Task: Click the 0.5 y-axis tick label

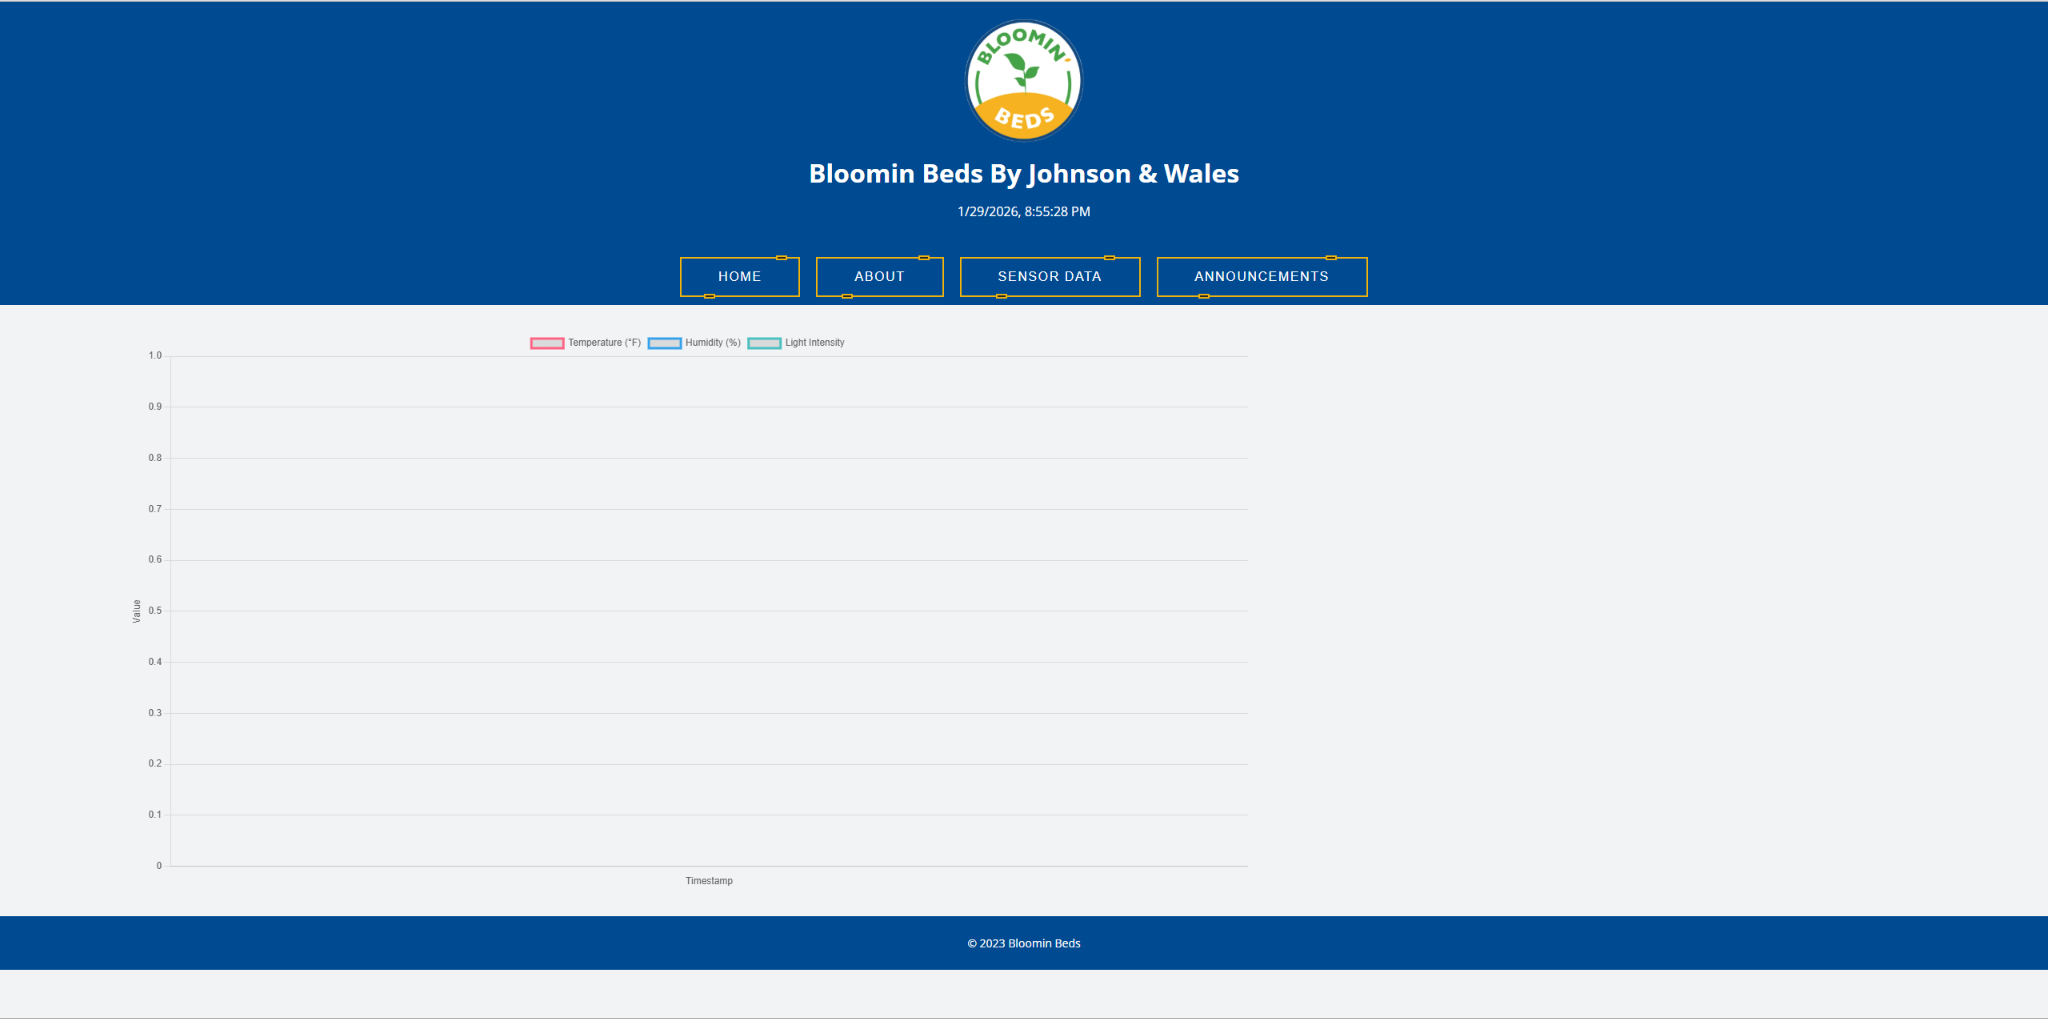Action: pos(155,611)
